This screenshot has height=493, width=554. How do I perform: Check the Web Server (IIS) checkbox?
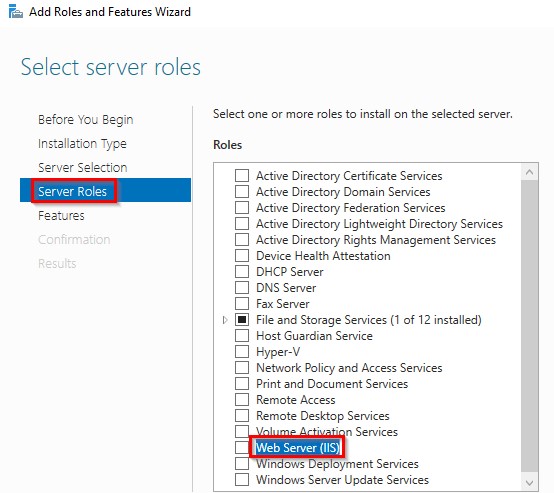pyautogui.click(x=242, y=447)
